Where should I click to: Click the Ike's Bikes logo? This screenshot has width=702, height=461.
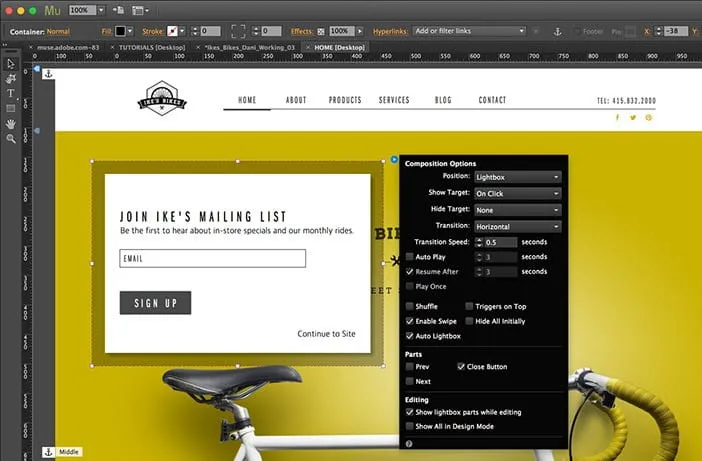[x=162, y=98]
